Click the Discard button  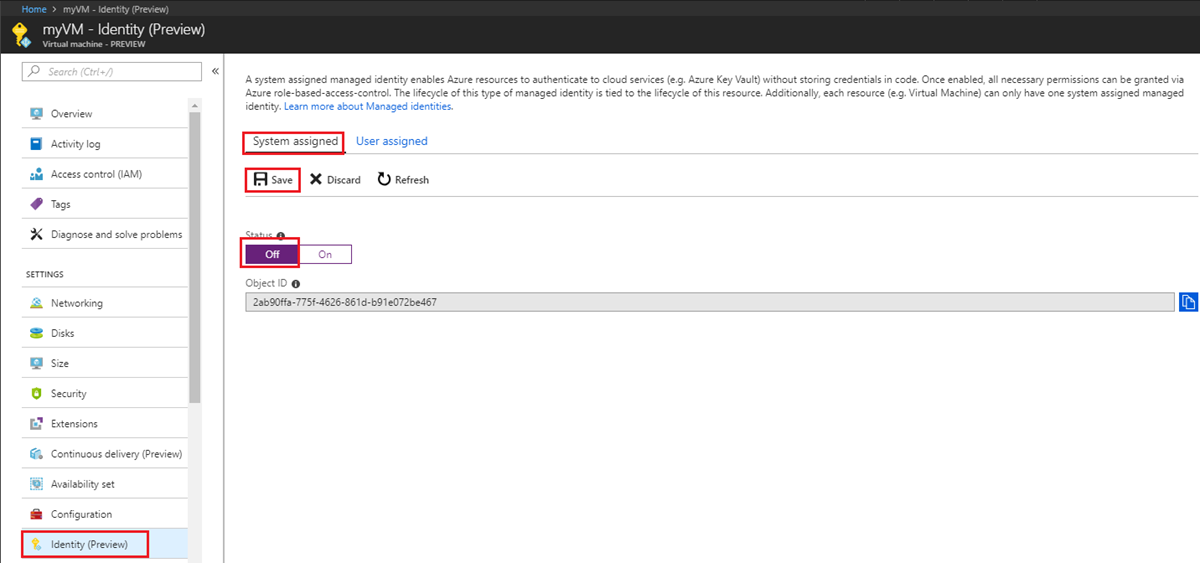335,180
